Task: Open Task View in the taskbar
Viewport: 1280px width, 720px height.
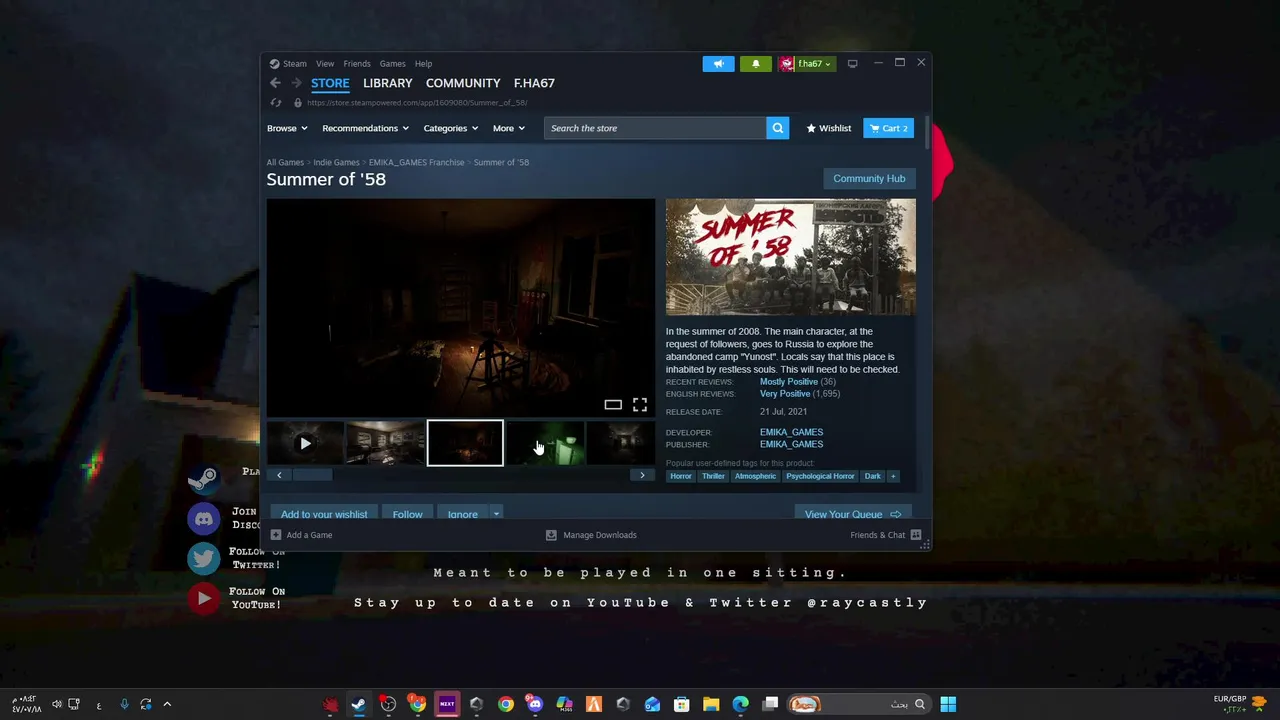Action: pos(770,704)
